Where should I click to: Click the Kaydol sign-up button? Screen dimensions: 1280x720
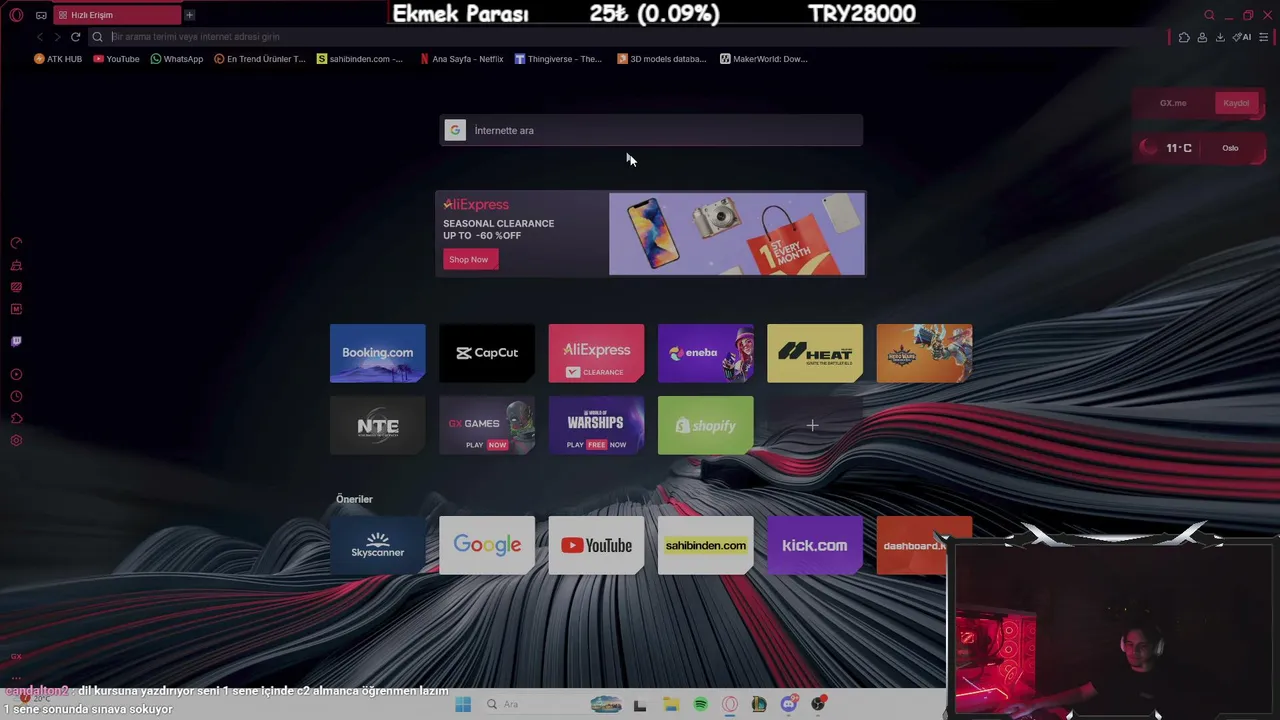[1236, 103]
